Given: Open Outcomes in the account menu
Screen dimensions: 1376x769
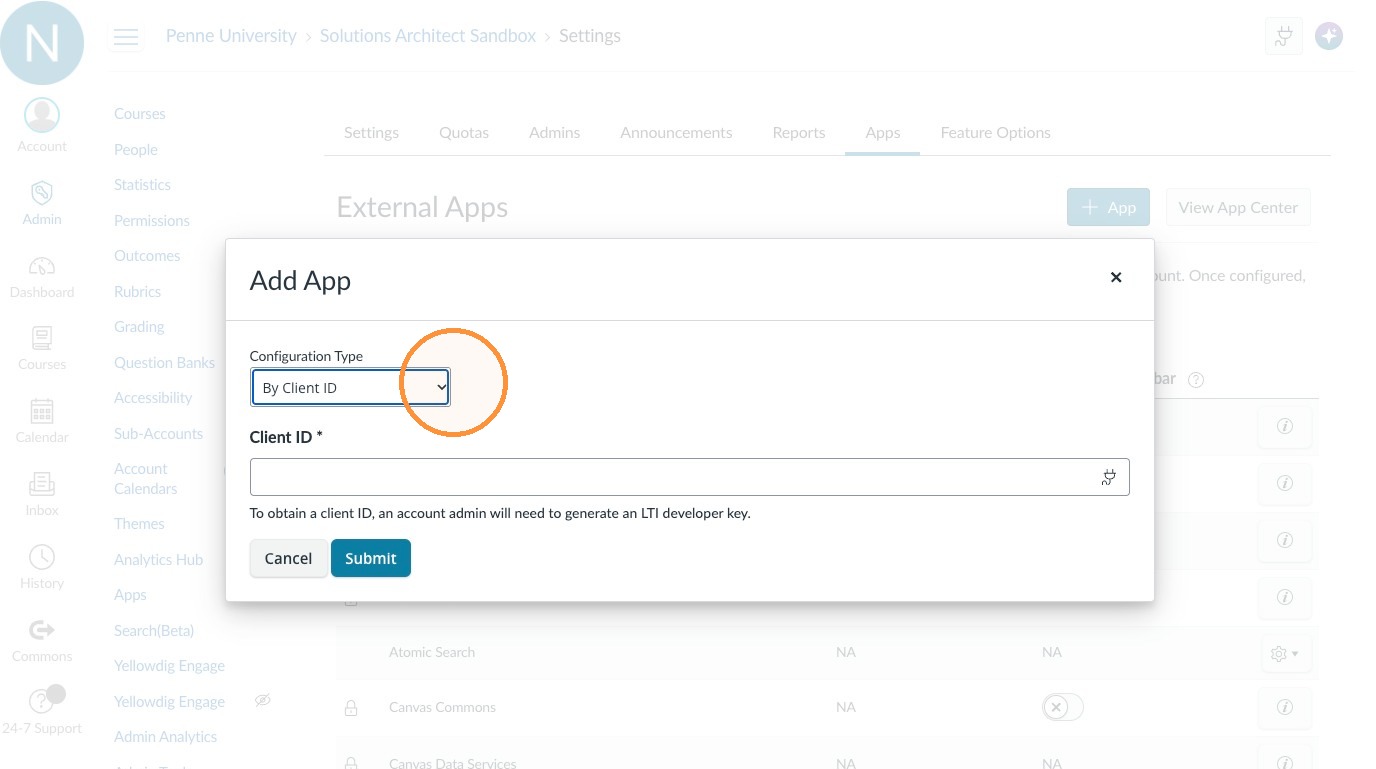Looking at the screenshot, I should pyautogui.click(x=147, y=256).
